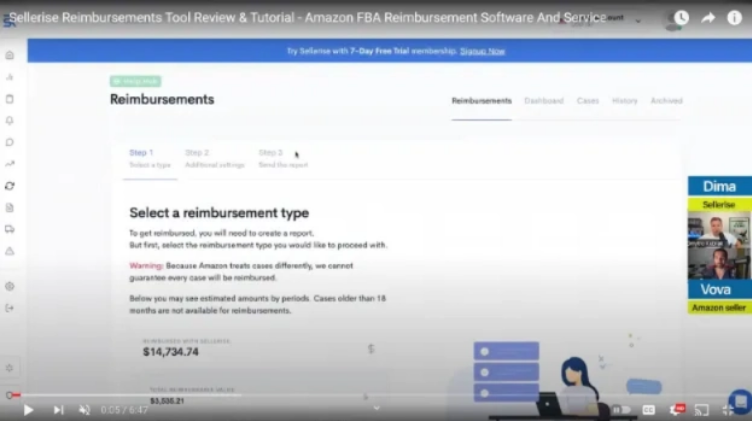Unmute the video volume
The height and width of the screenshot is (421, 752).
tap(84, 410)
